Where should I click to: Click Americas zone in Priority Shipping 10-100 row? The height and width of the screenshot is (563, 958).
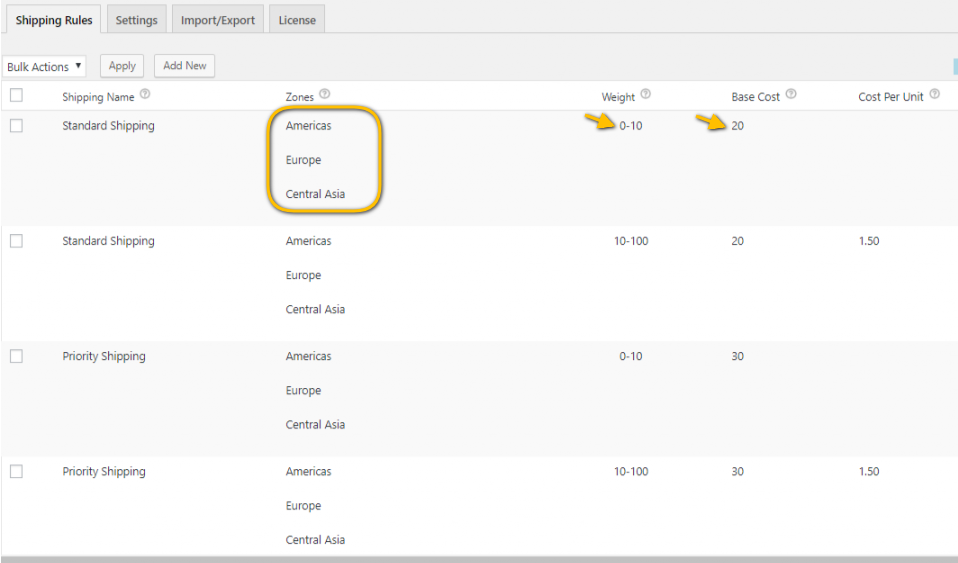point(309,471)
